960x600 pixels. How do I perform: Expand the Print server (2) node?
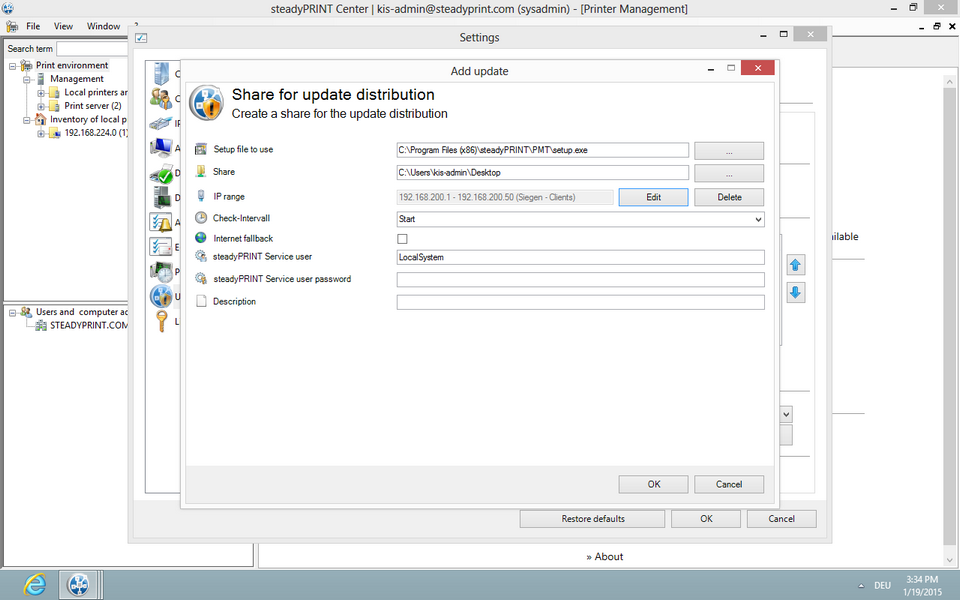41,106
